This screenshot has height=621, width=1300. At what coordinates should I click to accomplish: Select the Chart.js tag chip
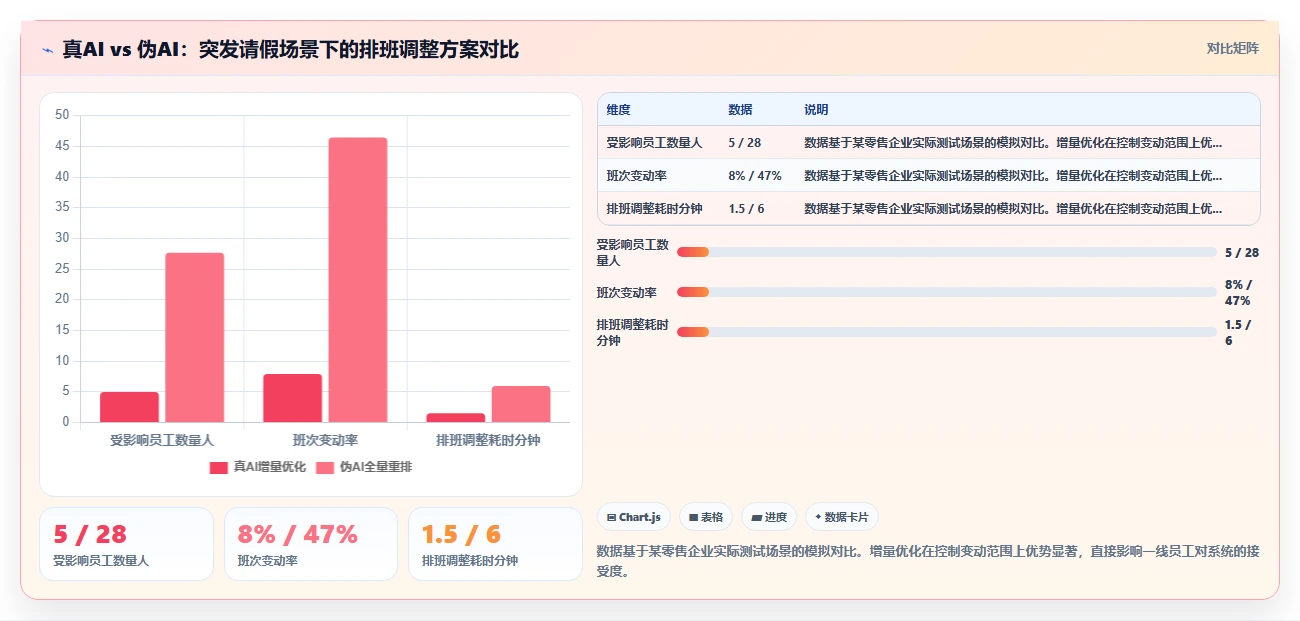pyautogui.click(x=634, y=517)
